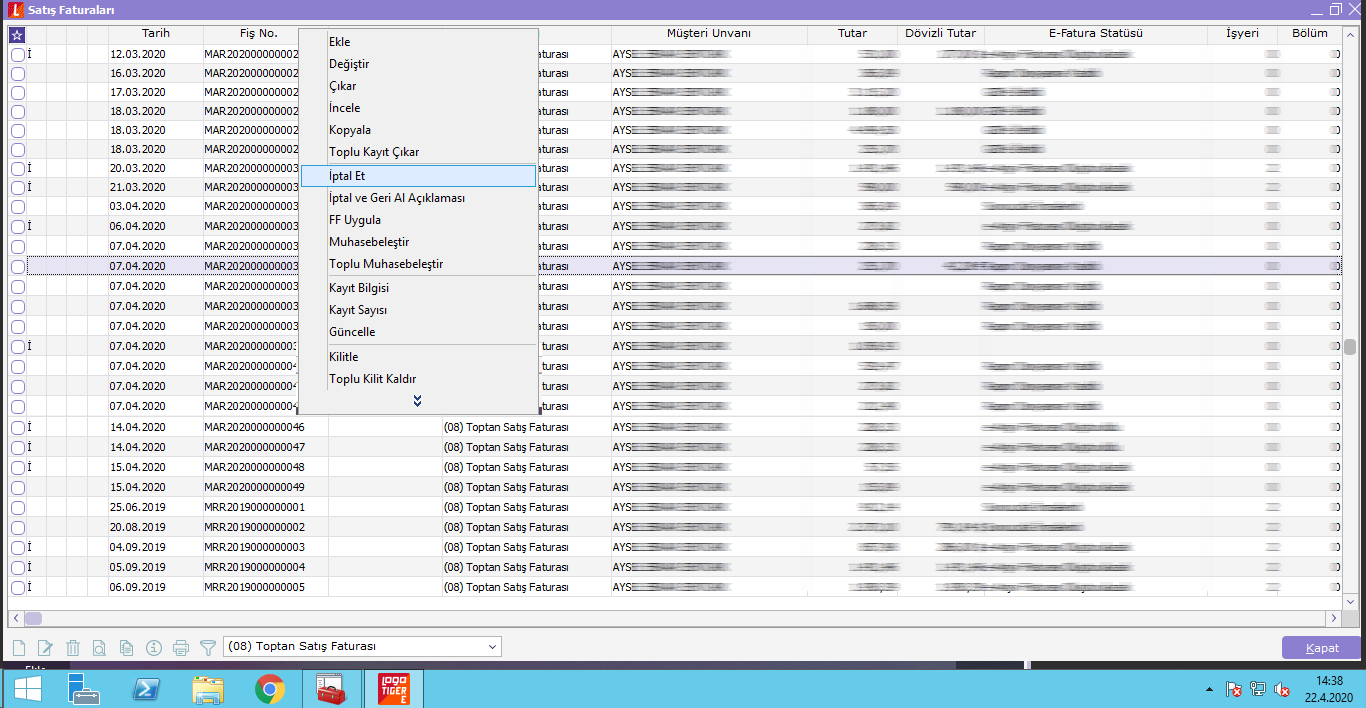Tick the checkbox for the 12.03.2020 row

coord(18,55)
